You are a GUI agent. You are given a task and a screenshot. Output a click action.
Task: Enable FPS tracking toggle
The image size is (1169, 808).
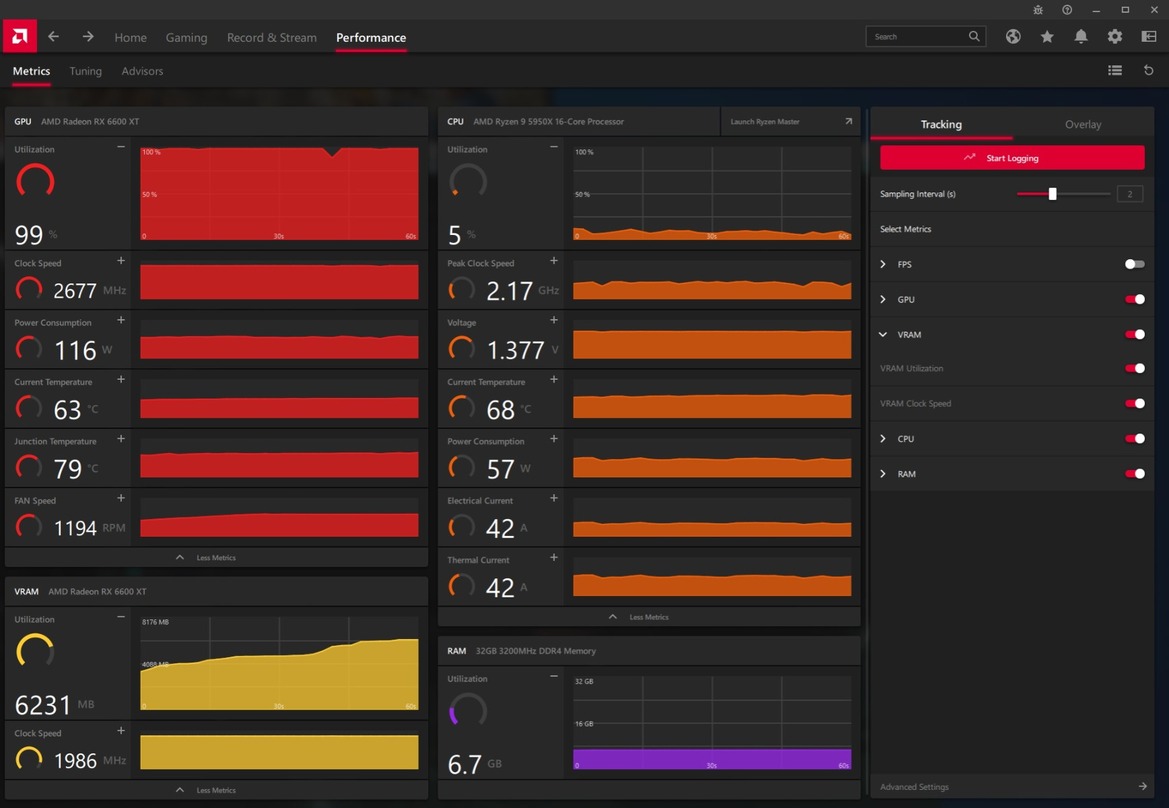coord(1135,264)
